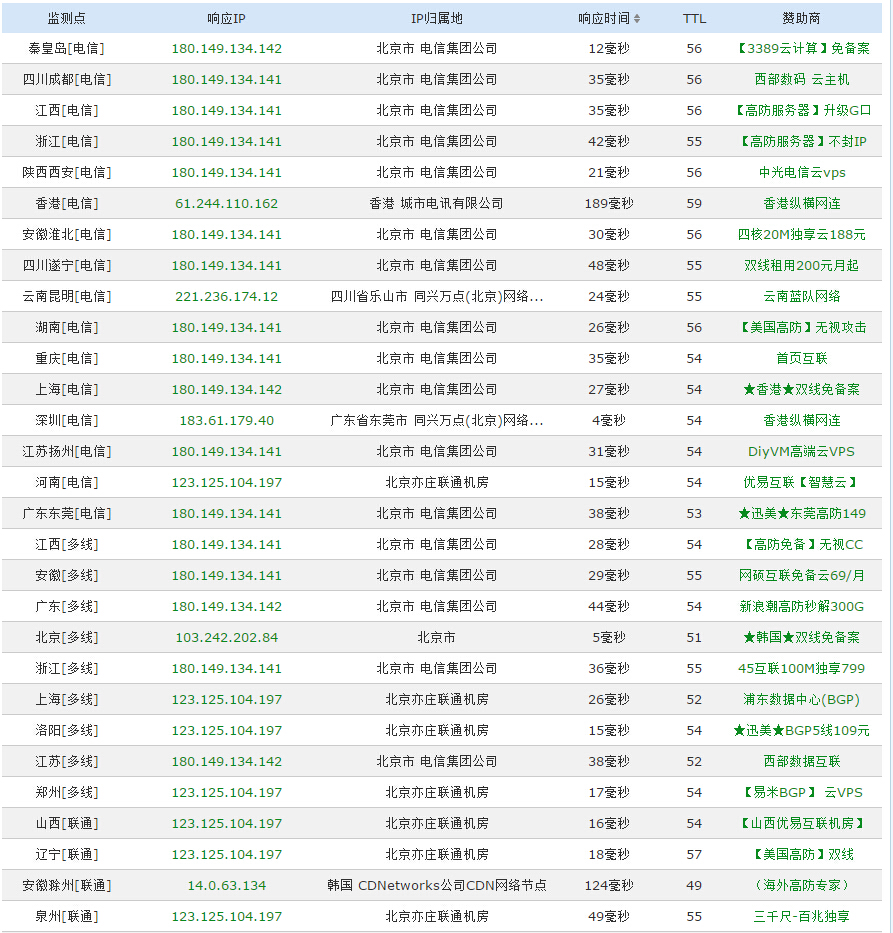Open 香港纵横网连 link in 深圳[电信] row

tap(801, 420)
